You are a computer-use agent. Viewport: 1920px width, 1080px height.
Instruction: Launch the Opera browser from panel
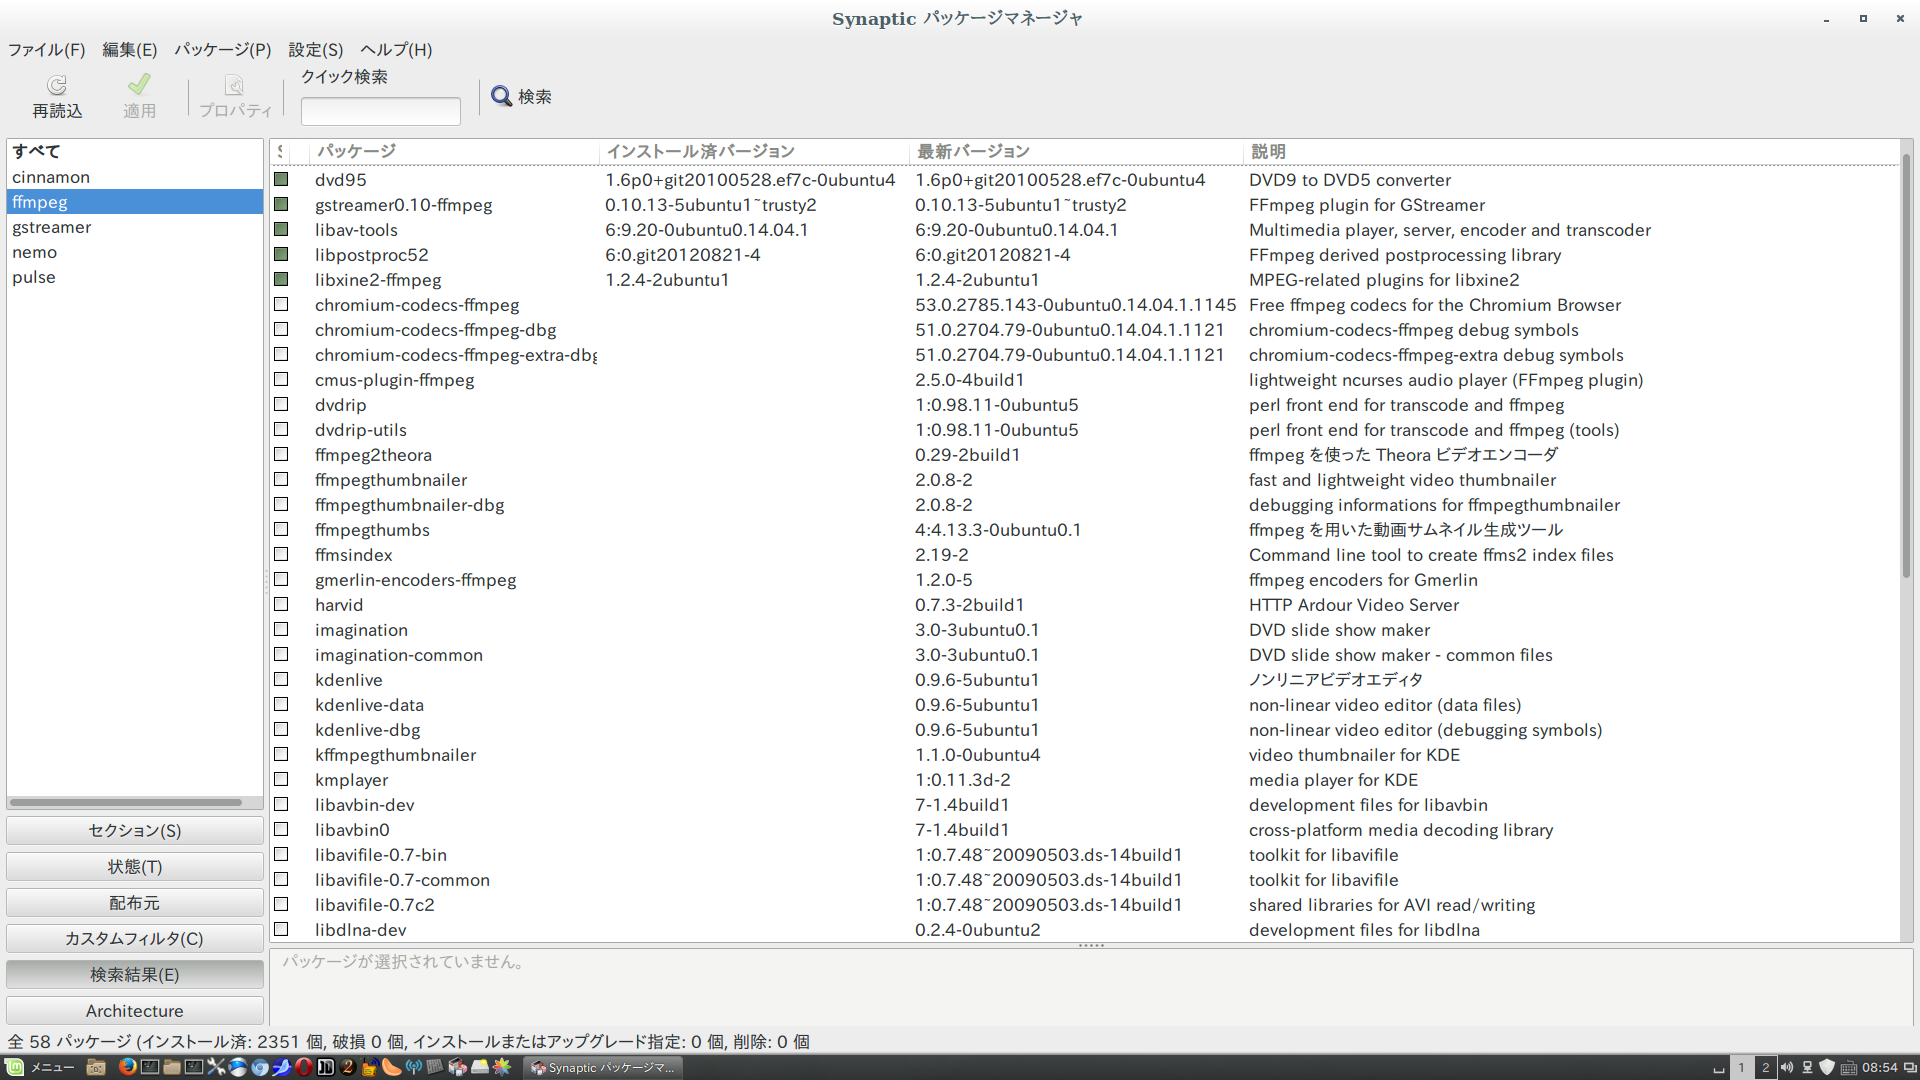click(x=304, y=1067)
